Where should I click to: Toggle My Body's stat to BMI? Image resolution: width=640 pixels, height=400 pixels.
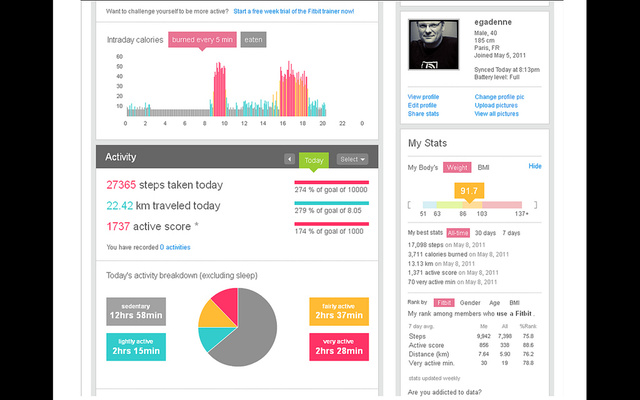[483, 166]
